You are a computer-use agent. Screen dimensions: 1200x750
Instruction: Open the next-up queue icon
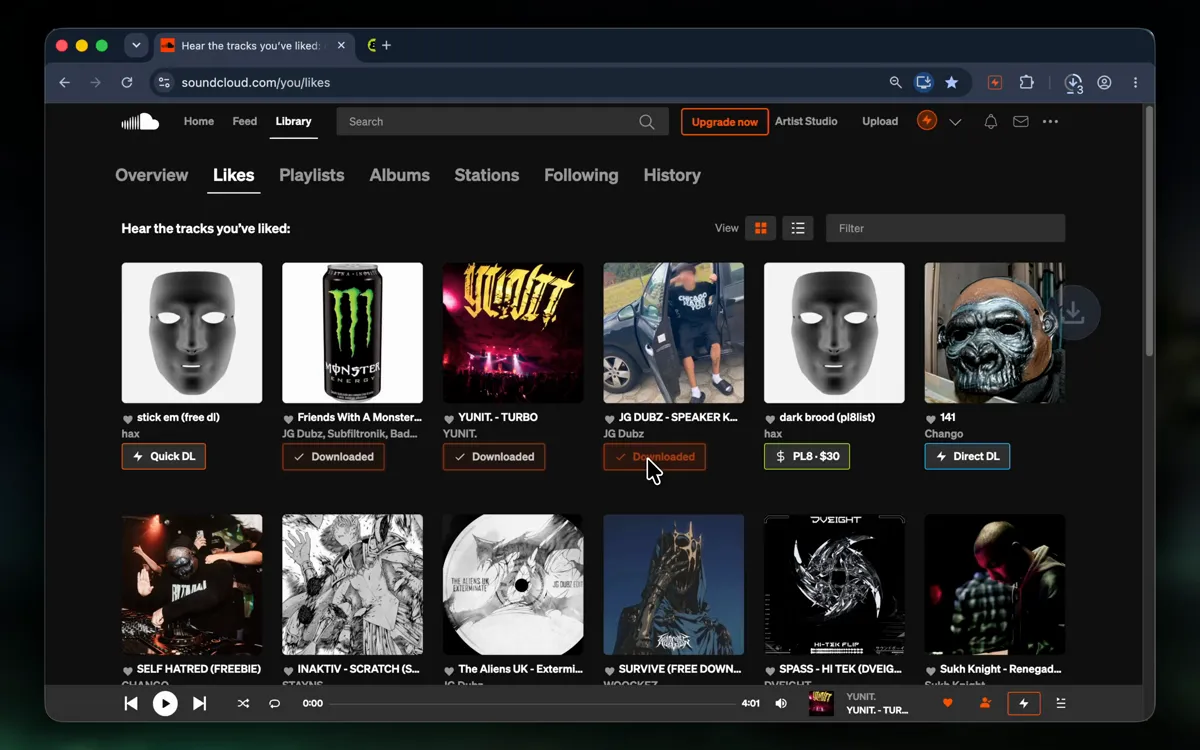1061,703
